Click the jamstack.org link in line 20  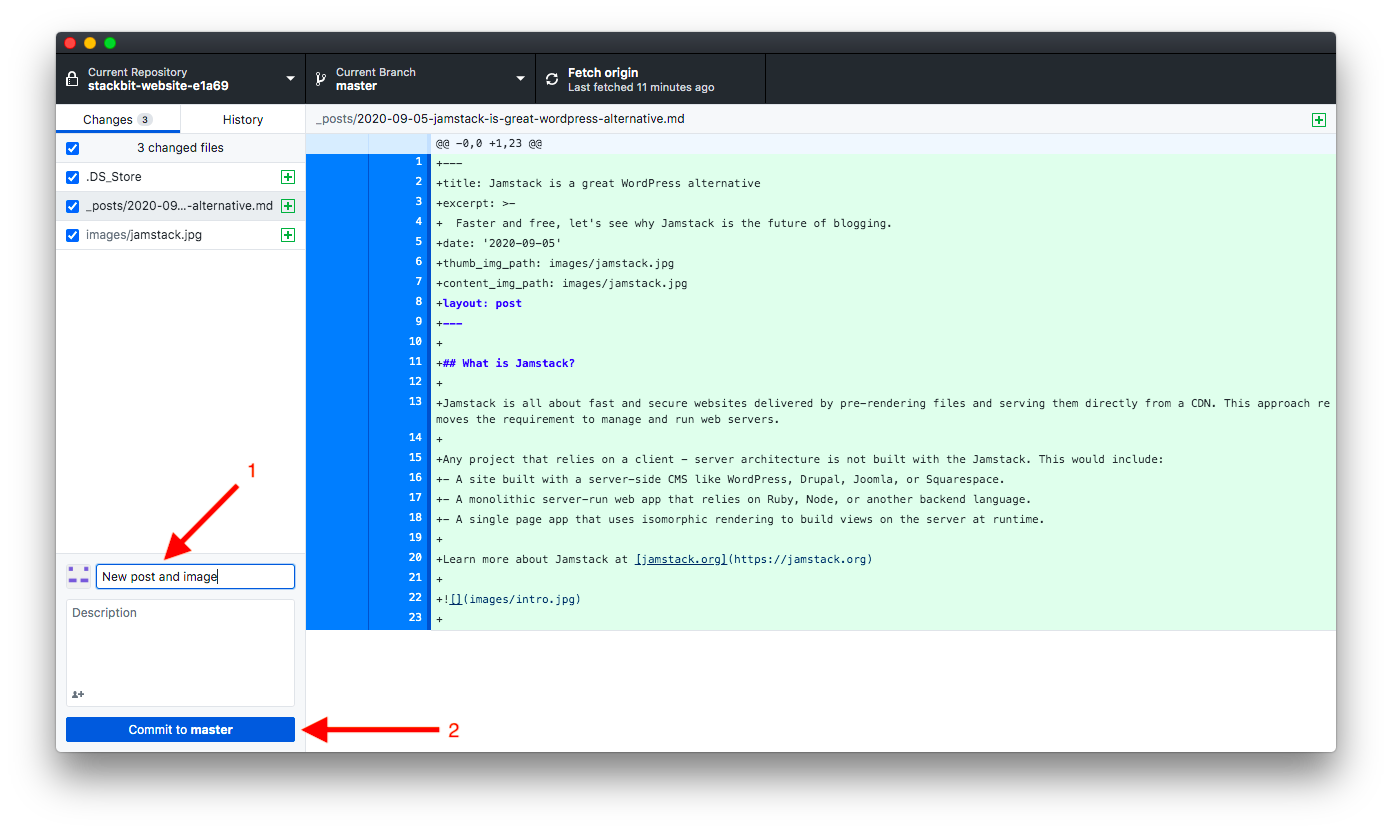681,559
